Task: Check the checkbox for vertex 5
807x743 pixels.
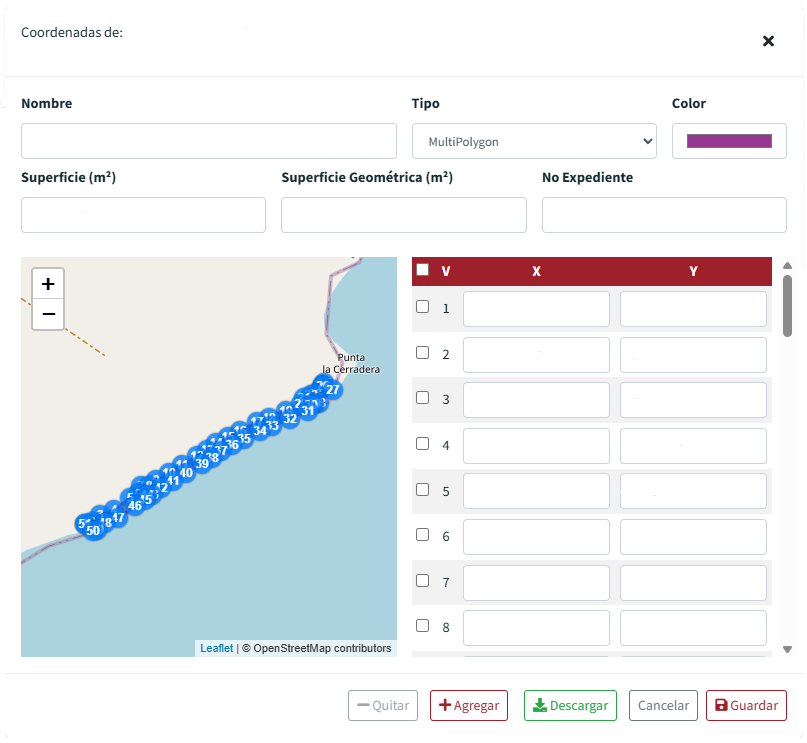Action: [x=423, y=490]
